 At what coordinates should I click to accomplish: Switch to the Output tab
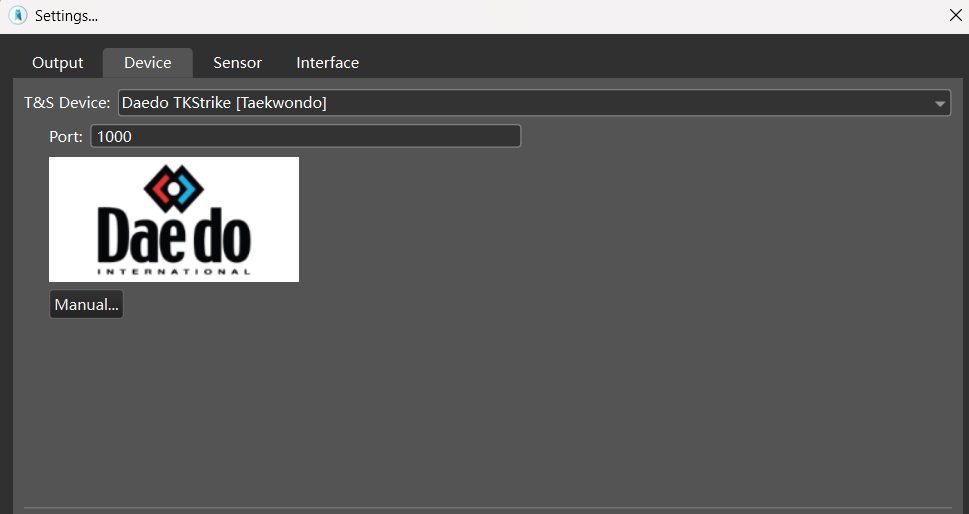tap(58, 63)
